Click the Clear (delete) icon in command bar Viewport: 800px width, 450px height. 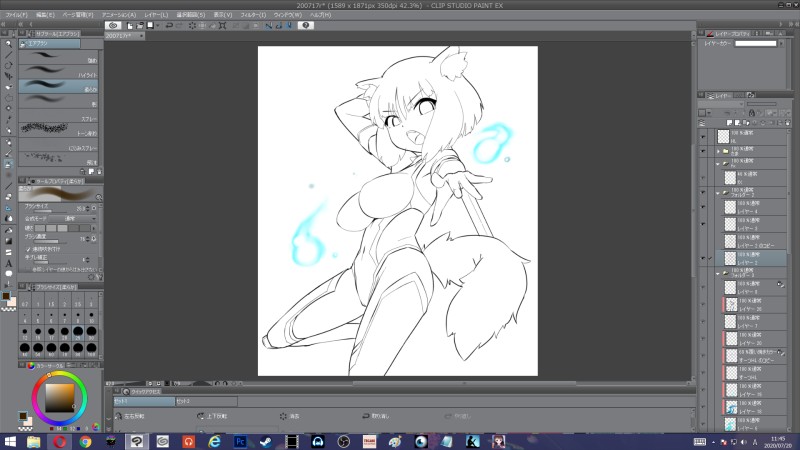pyautogui.click(x=192, y=25)
